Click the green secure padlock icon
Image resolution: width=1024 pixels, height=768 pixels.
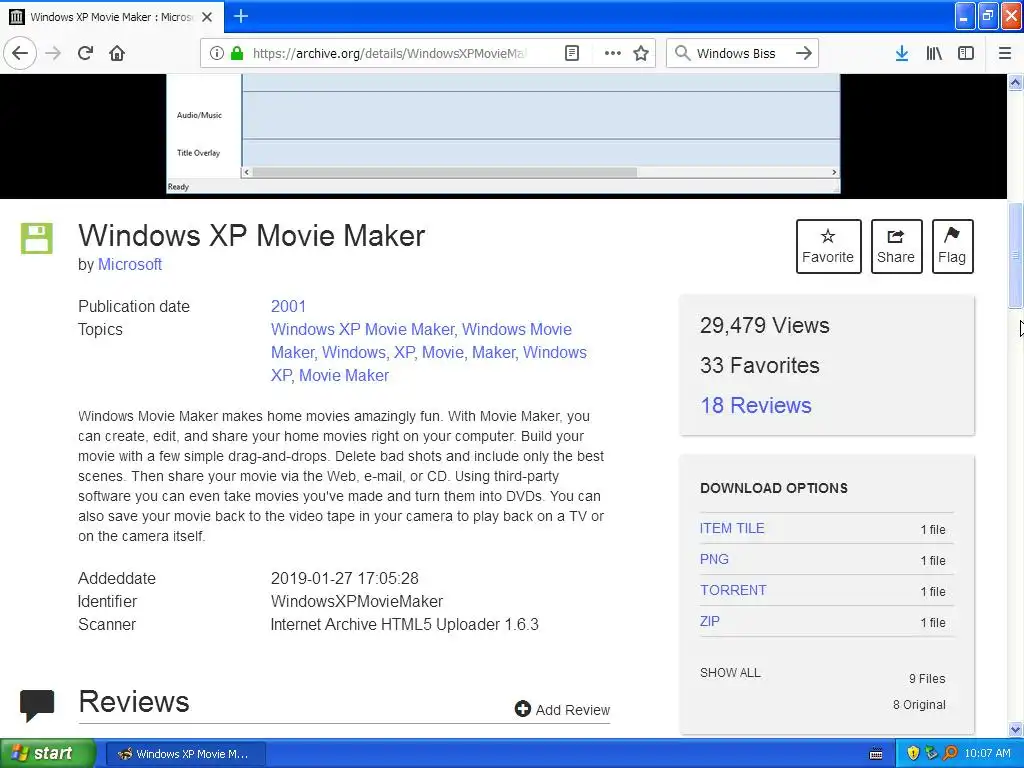[x=236, y=53]
